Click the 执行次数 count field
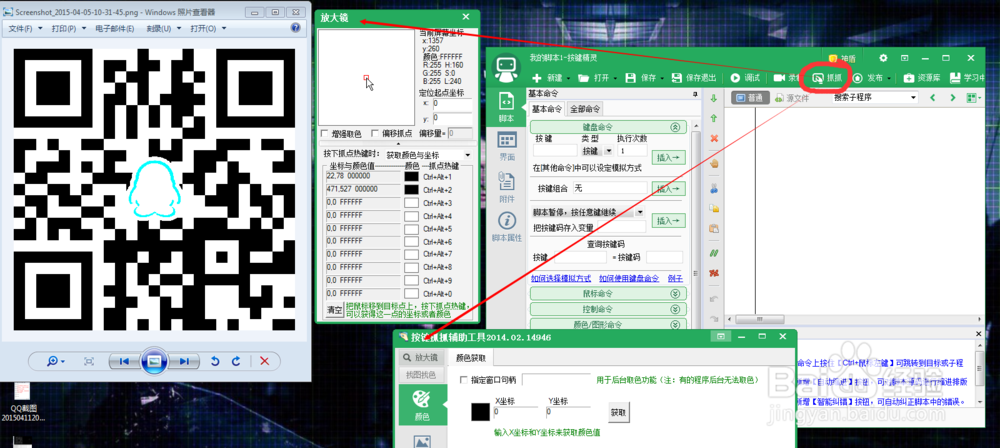 click(632, 151)
